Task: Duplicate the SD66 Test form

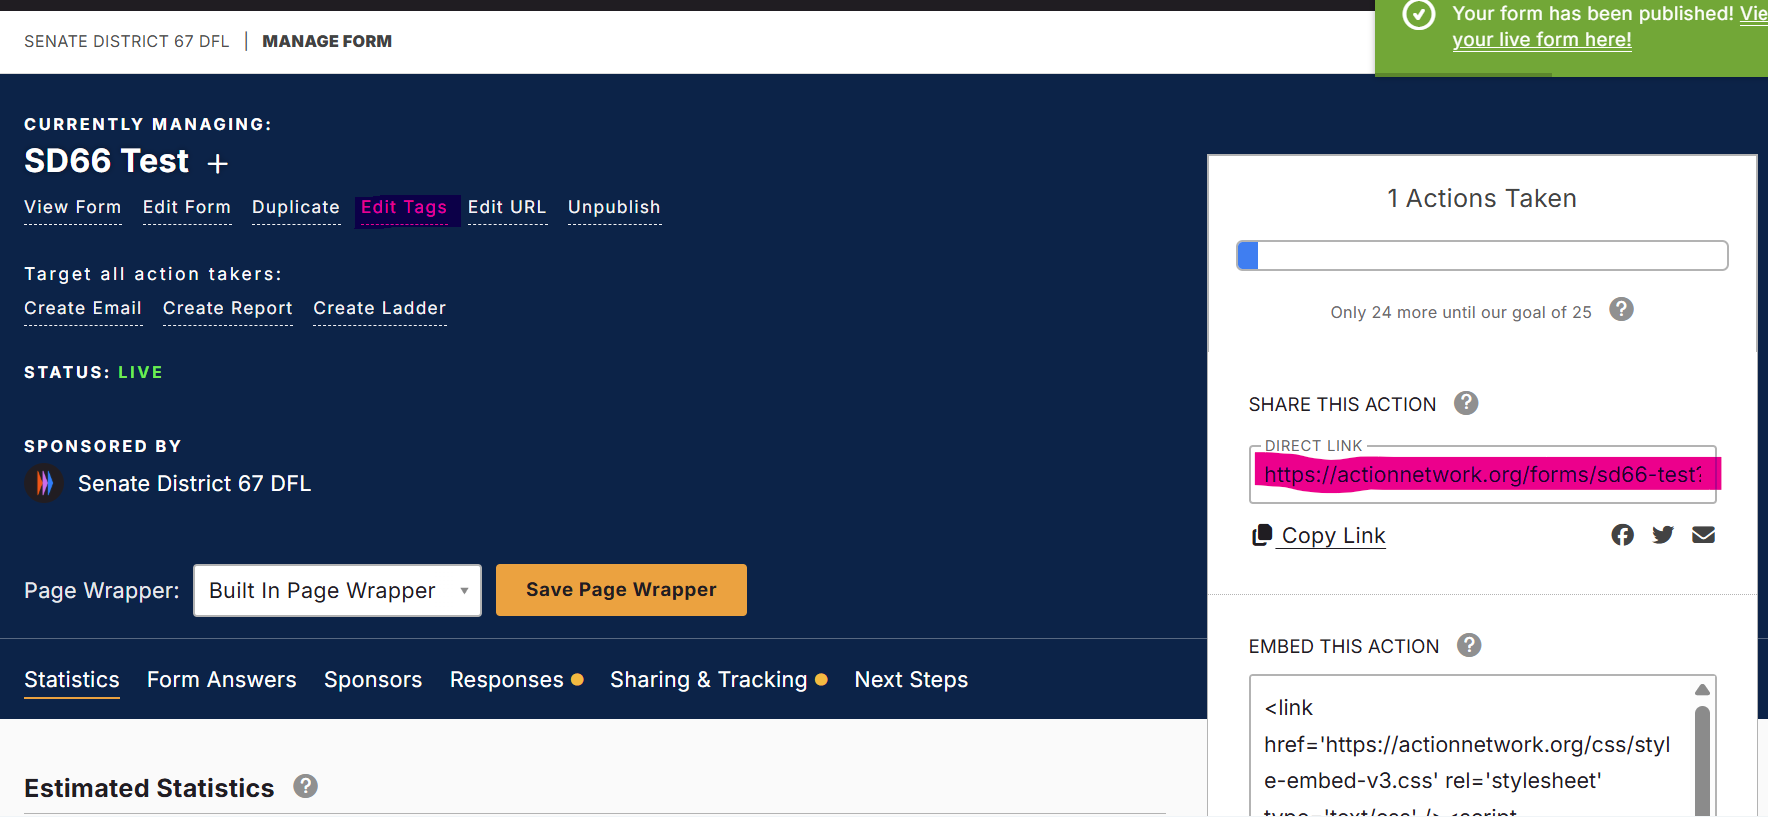Action: tap(296, 208)
